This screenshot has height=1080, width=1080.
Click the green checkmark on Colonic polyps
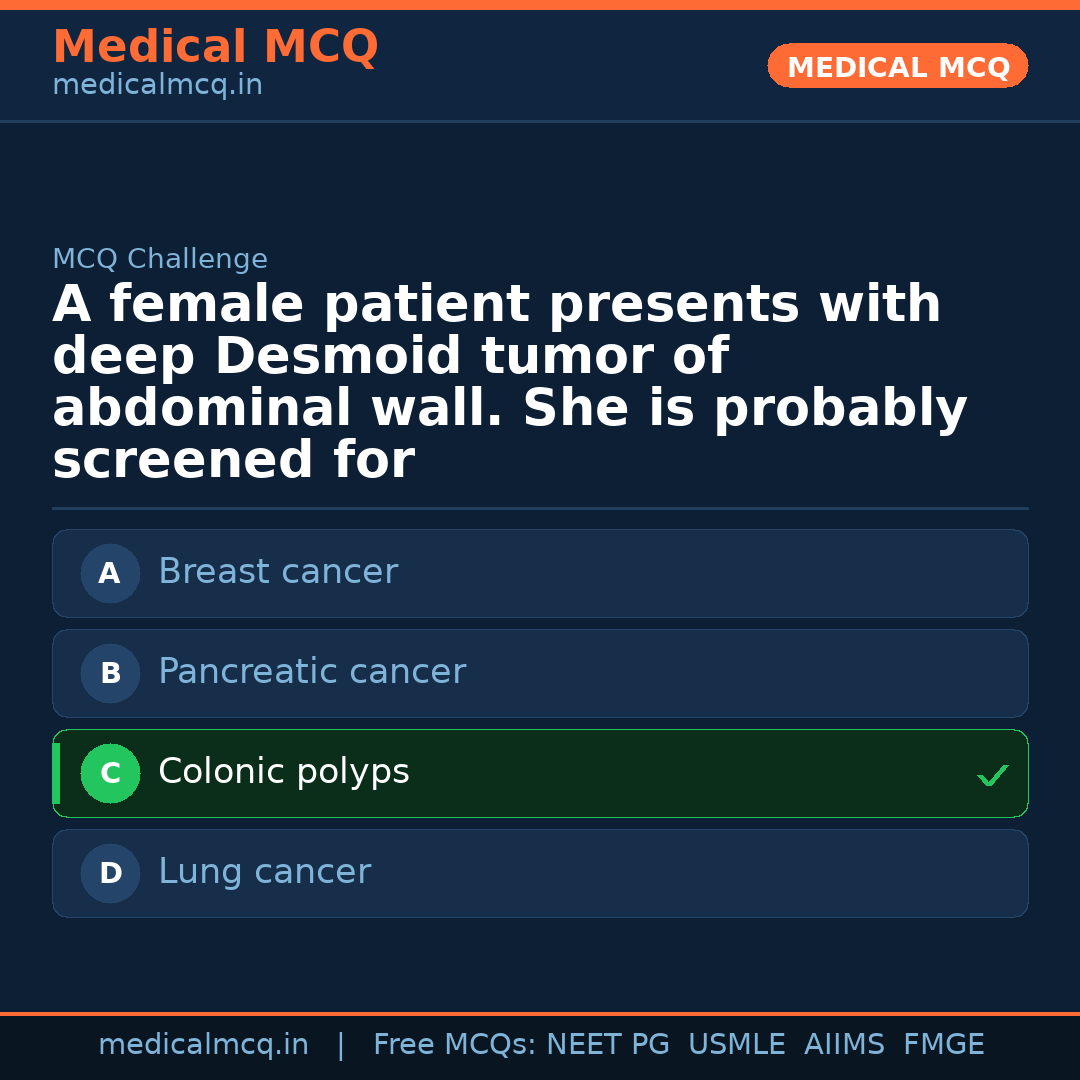click(992, 775)
